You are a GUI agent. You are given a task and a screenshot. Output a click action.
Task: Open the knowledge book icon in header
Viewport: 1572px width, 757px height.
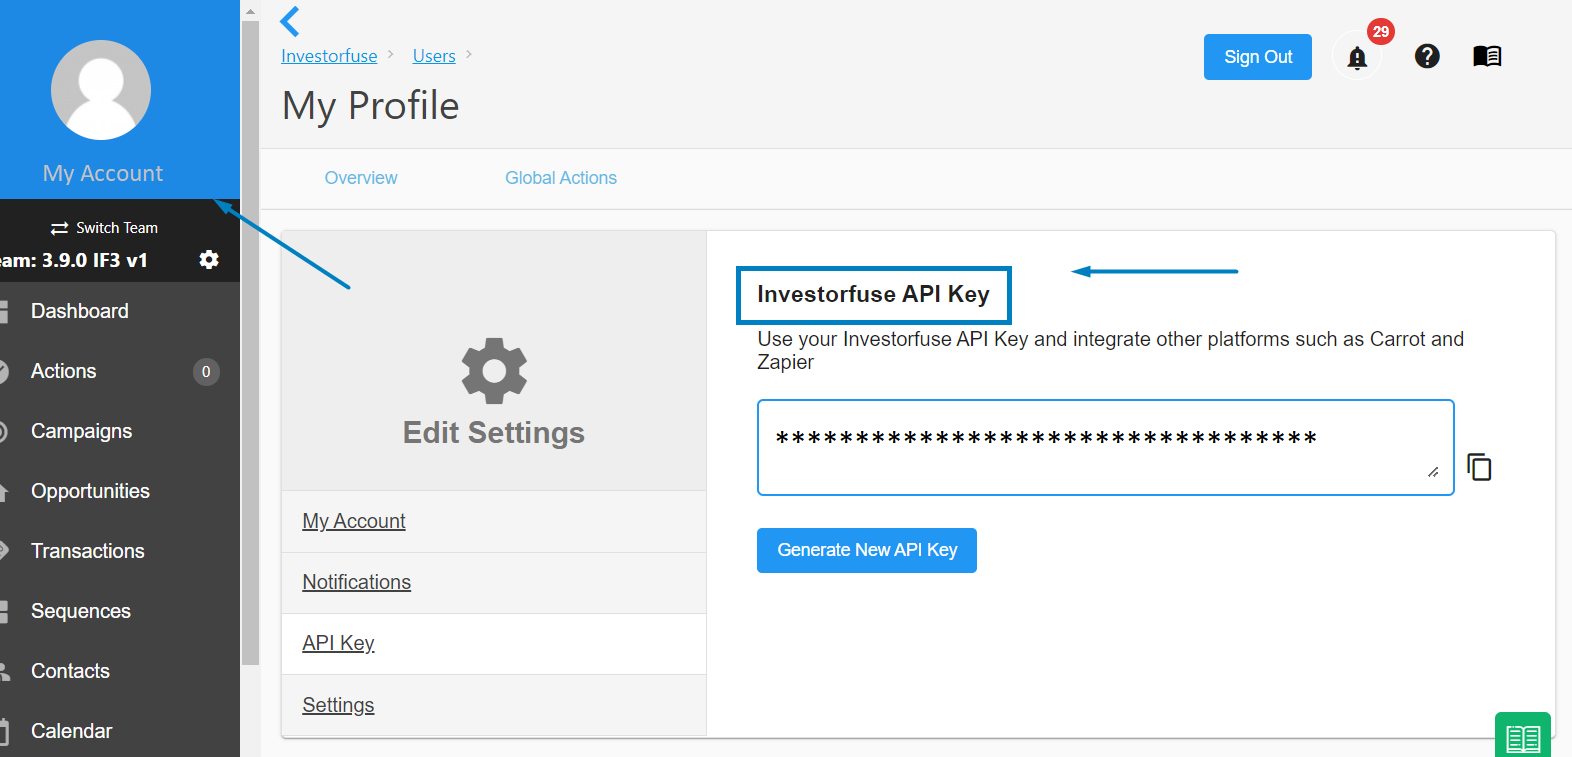[1487, 57]
